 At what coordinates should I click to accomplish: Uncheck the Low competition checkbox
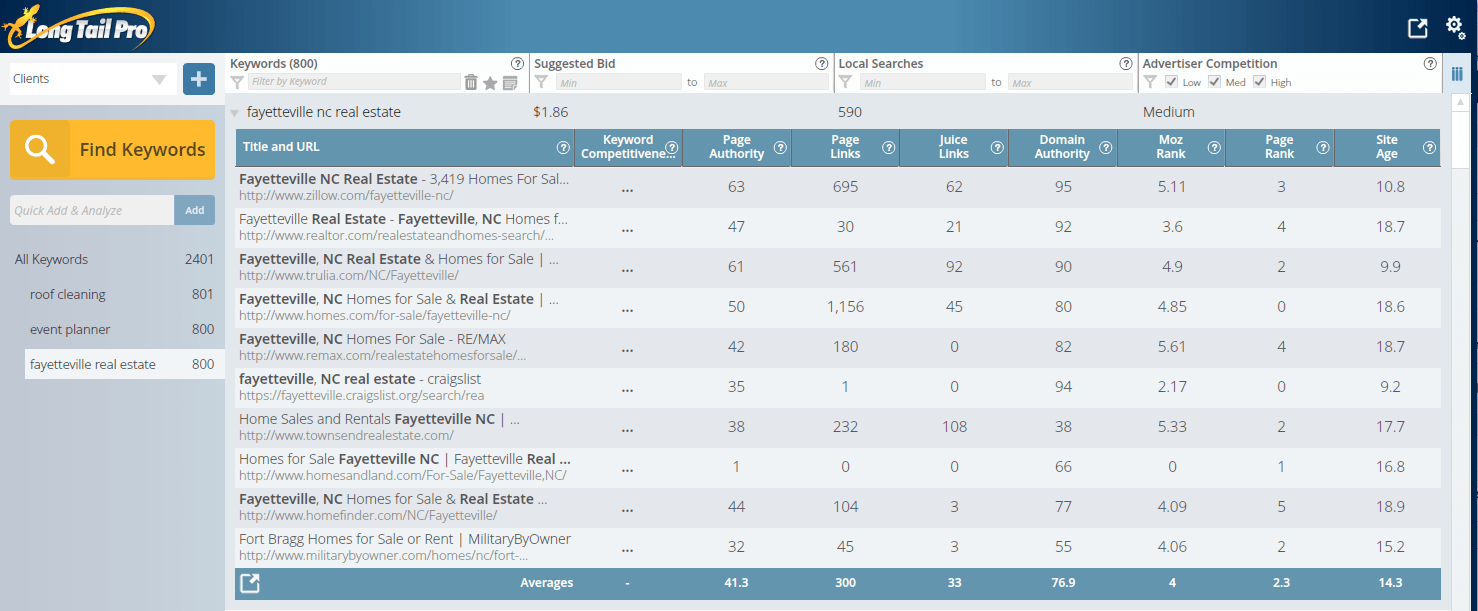pyautogui.click(x=1172, y=82)
